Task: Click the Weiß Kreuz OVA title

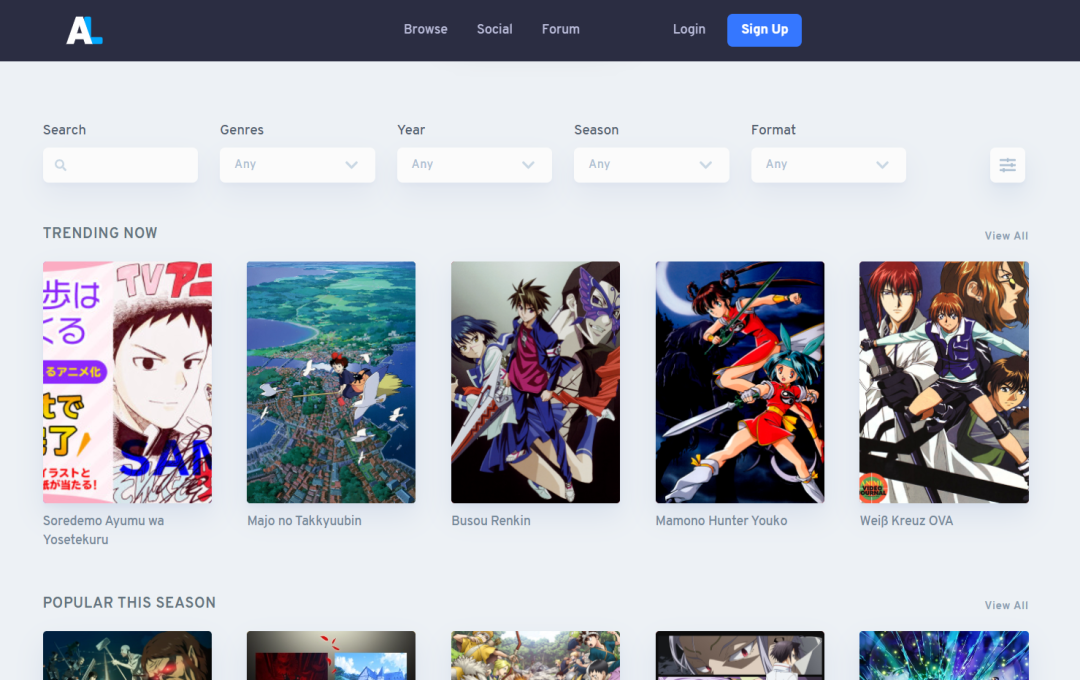Action: 906,521
